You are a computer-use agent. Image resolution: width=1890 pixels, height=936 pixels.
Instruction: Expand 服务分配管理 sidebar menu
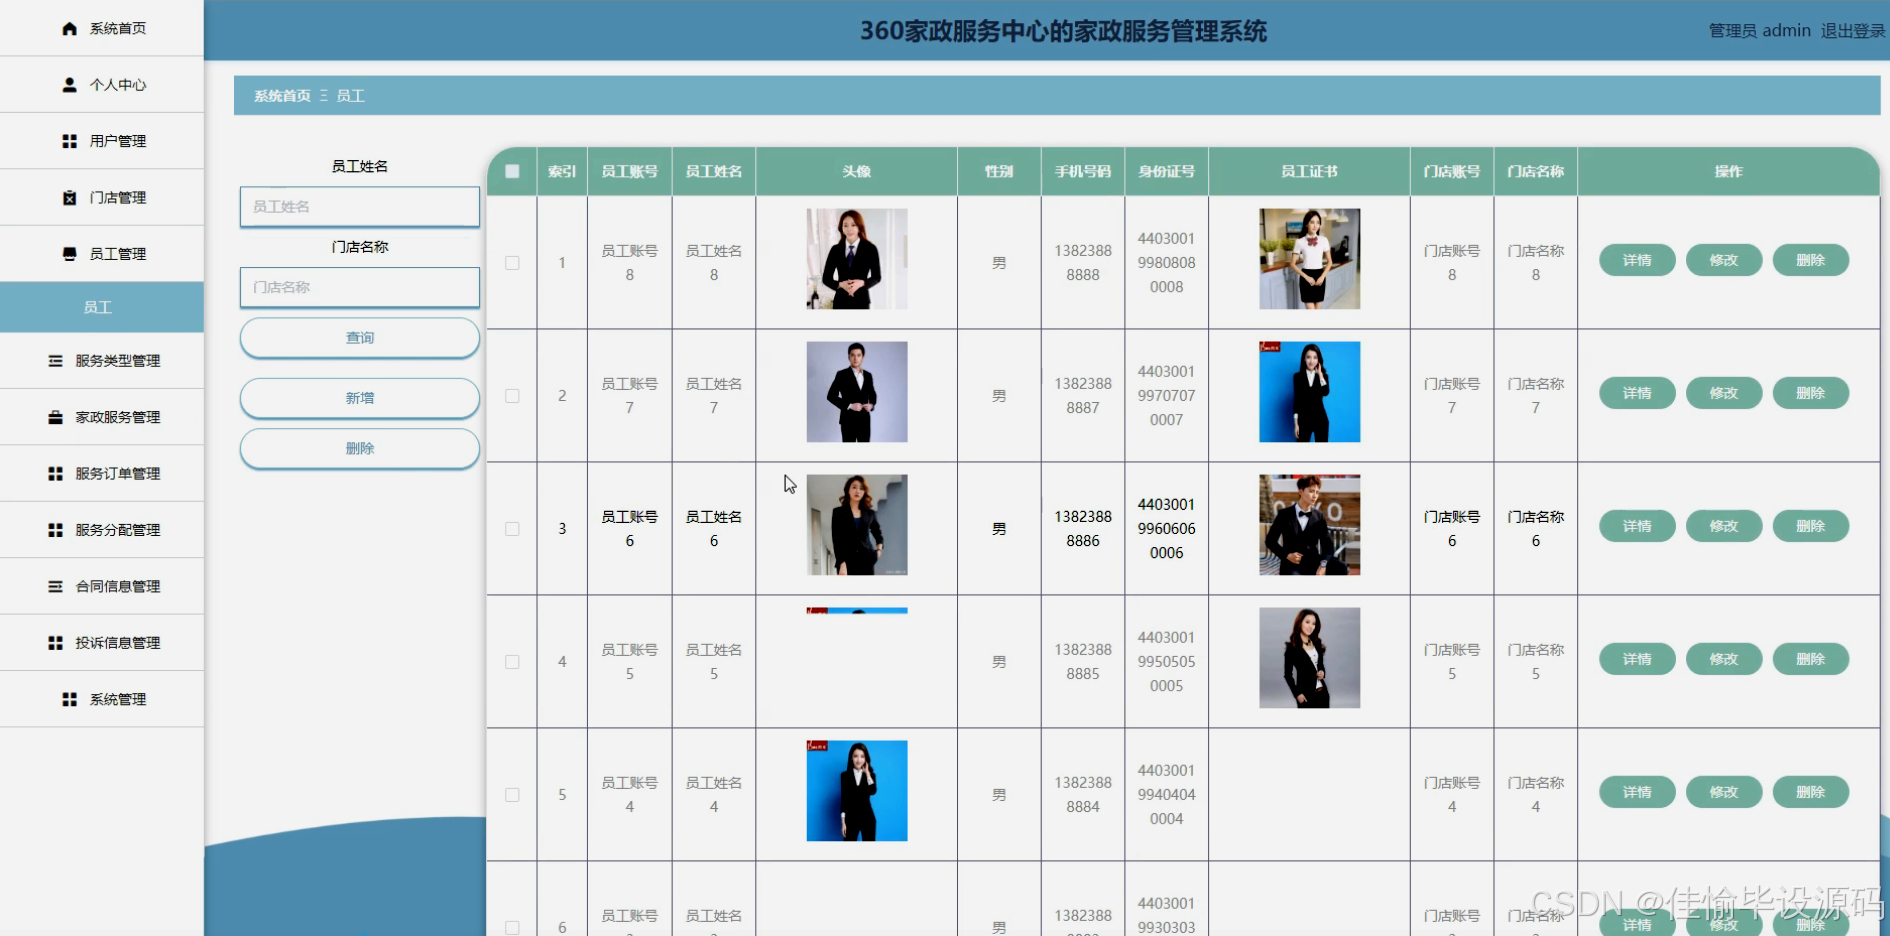pyautogui.click(x=102, y=530)
